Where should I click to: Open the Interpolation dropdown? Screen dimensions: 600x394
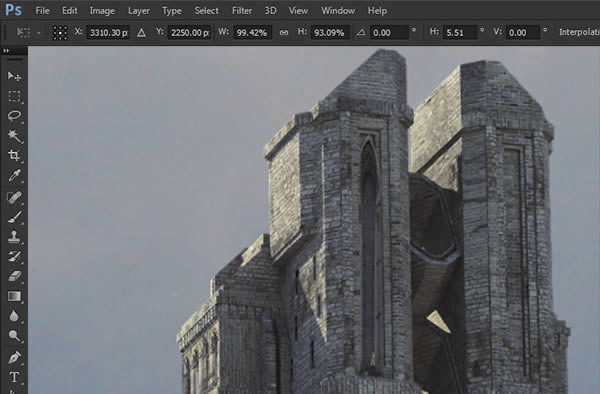(579, 32)
